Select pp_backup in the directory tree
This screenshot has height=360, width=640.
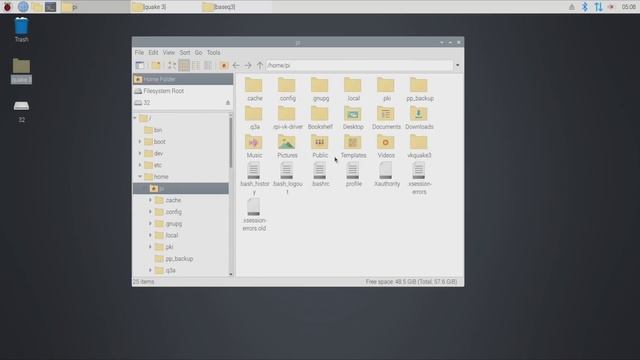pos(174,259)
